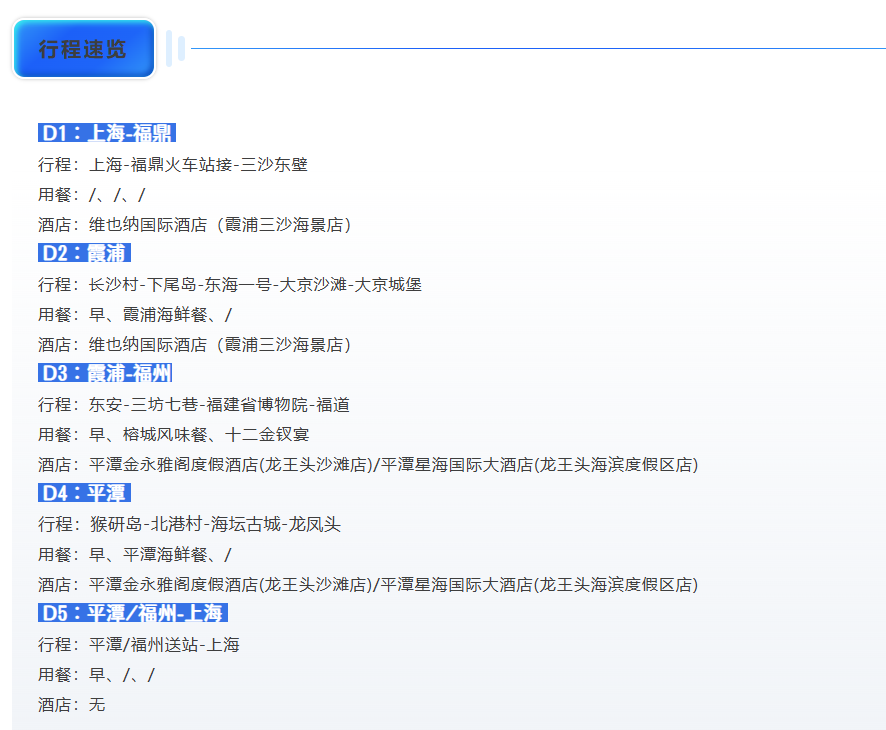
Task: Click the 猴研岛-北港村-海坛古城-龙凤头 itinerary line
Action: pos(189,525)
